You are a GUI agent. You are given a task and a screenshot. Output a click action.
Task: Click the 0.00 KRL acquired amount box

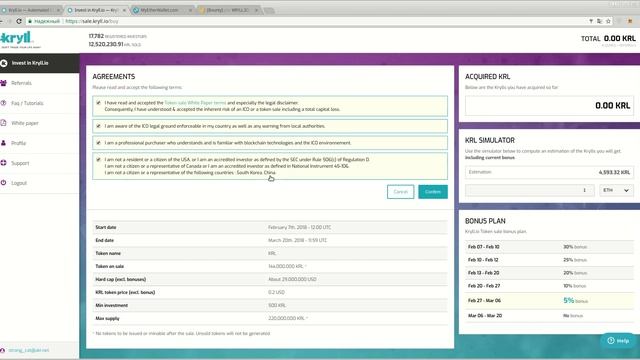click(549, 106)
